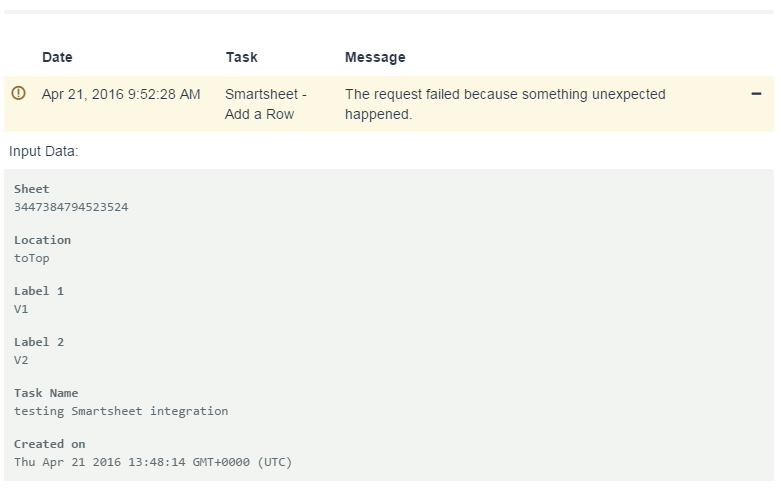Click the Label 2 field heading

pyautogui.click(x=39, y=342)
